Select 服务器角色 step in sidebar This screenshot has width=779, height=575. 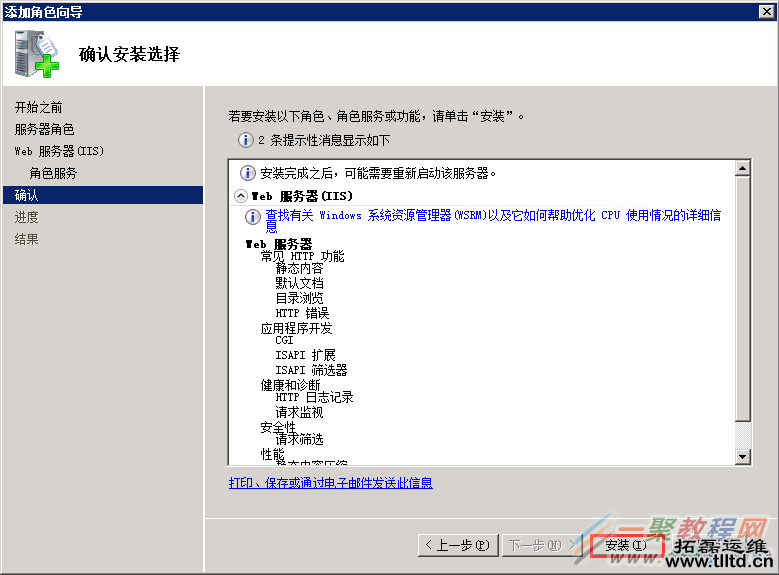(x=44, y=129)
